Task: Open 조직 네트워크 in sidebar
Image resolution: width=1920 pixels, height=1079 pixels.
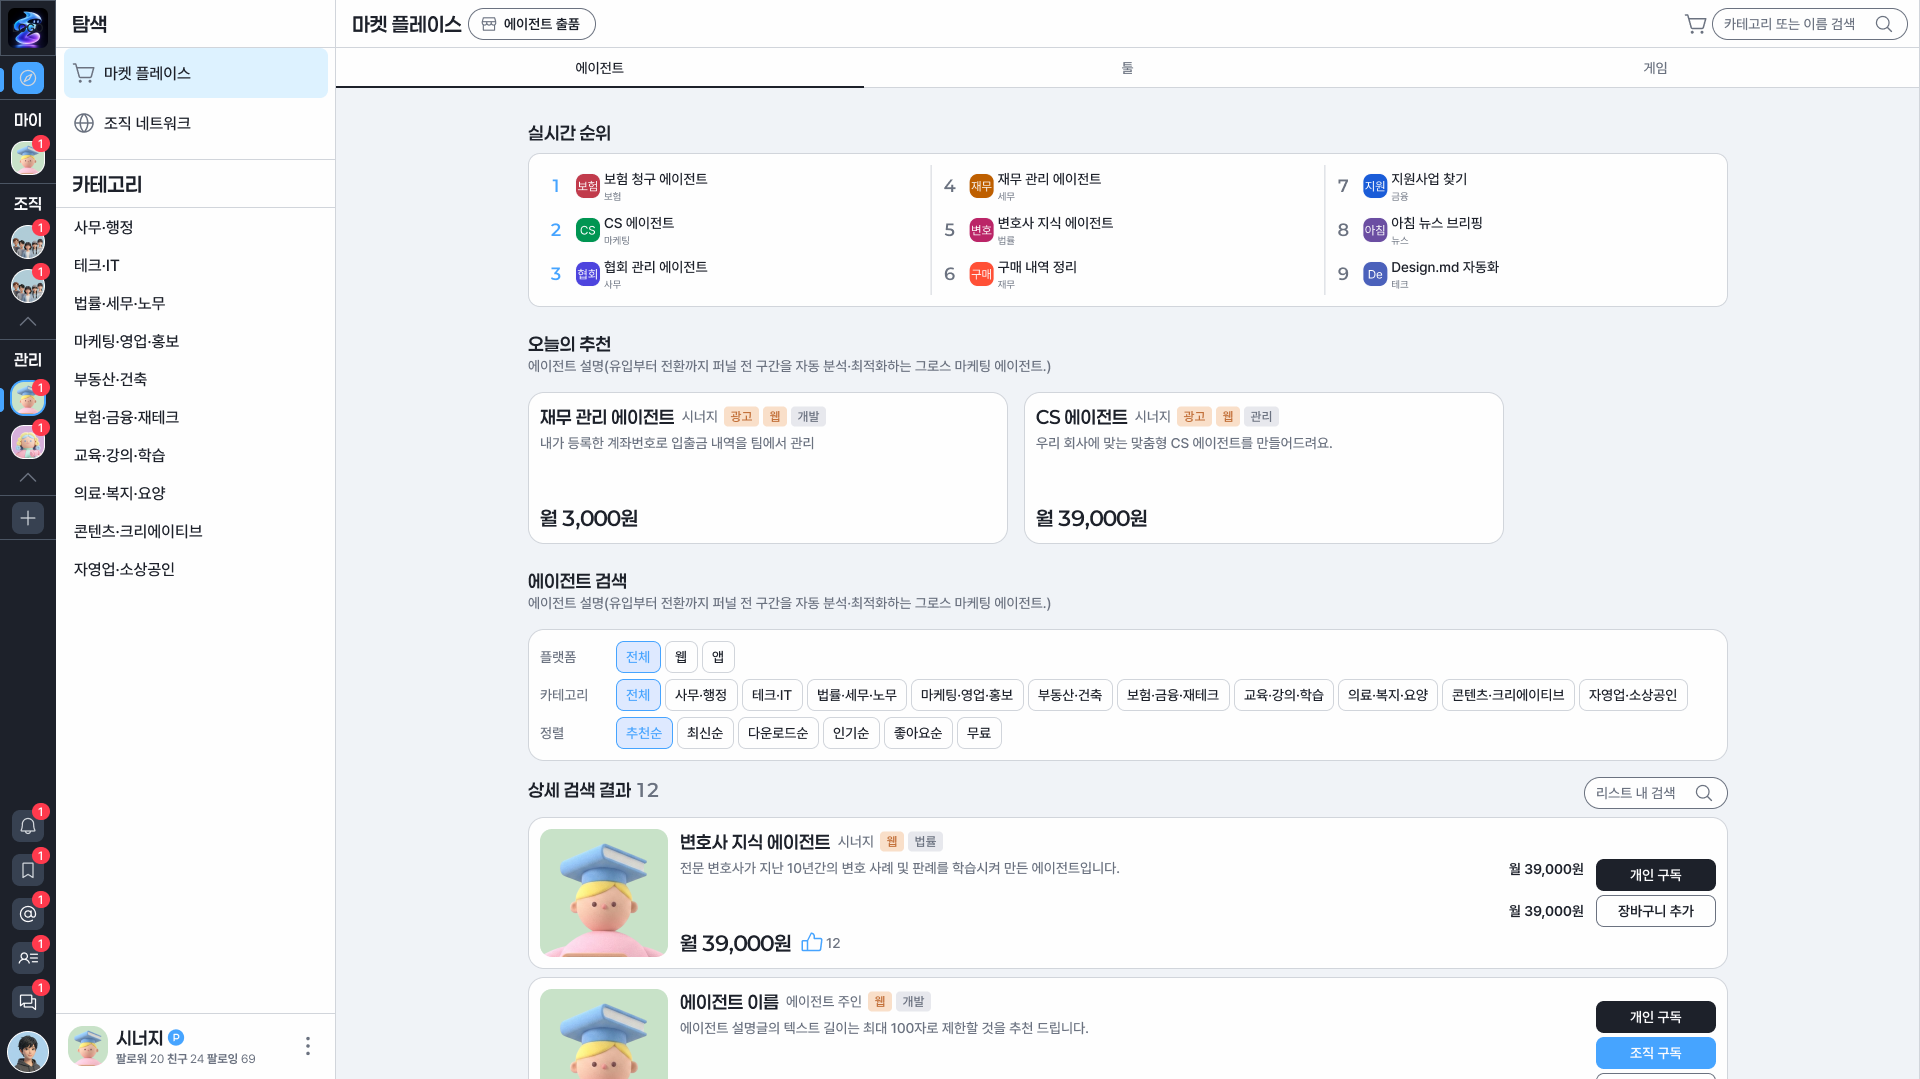Action: click(x=196, y=123)
